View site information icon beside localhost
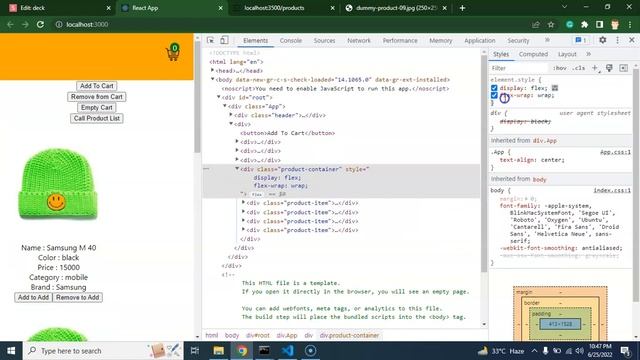Viewport: 640px width, 360px height. coord(59,24)
